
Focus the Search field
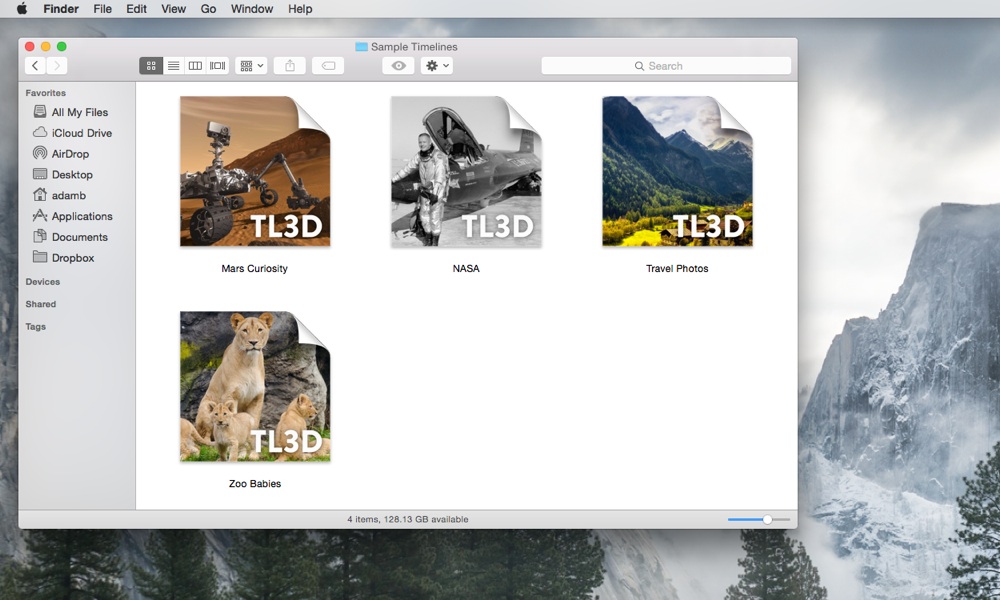(x=666, y=66)
